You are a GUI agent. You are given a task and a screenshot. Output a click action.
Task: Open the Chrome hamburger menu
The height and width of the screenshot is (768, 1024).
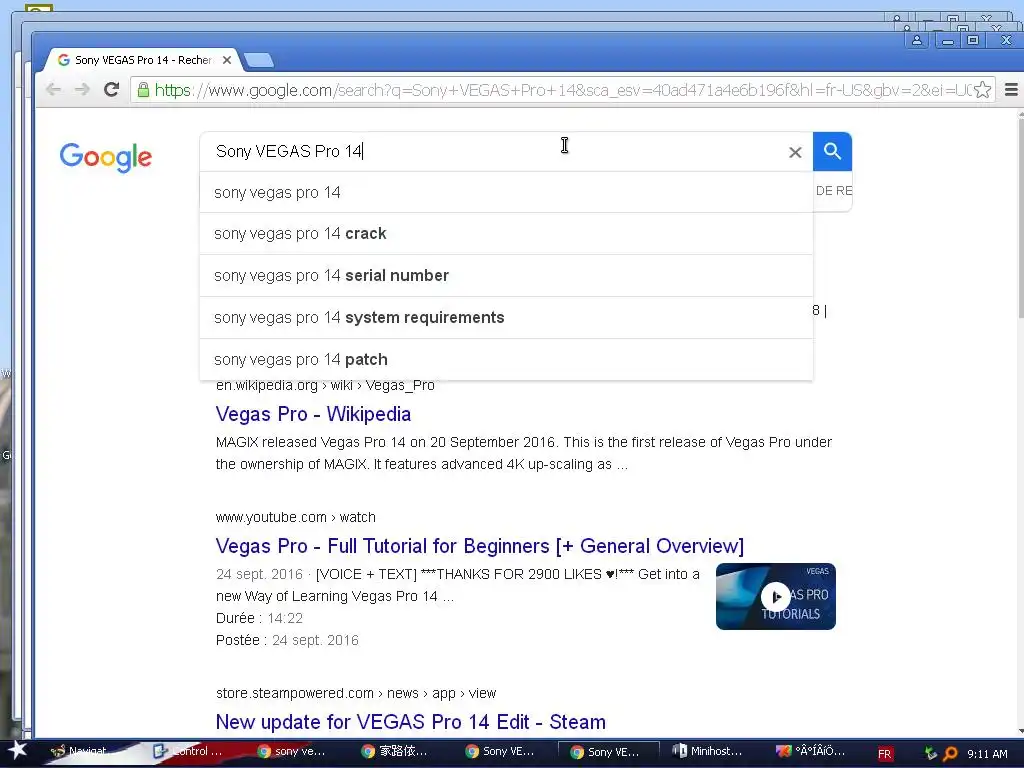click(x=1011, y=89)
